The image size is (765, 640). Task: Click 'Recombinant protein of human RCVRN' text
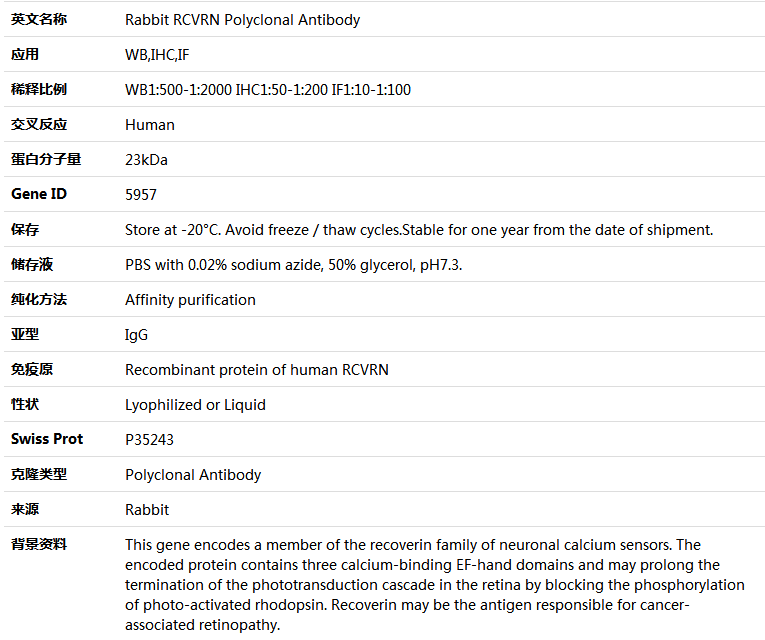[x=257, y=370]
